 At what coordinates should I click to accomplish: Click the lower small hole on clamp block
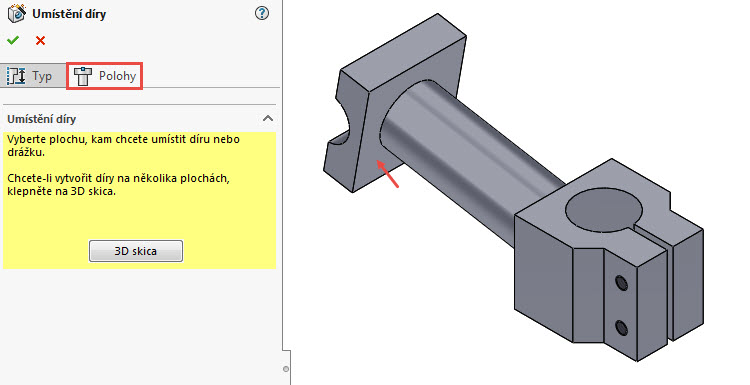point(622,328)
